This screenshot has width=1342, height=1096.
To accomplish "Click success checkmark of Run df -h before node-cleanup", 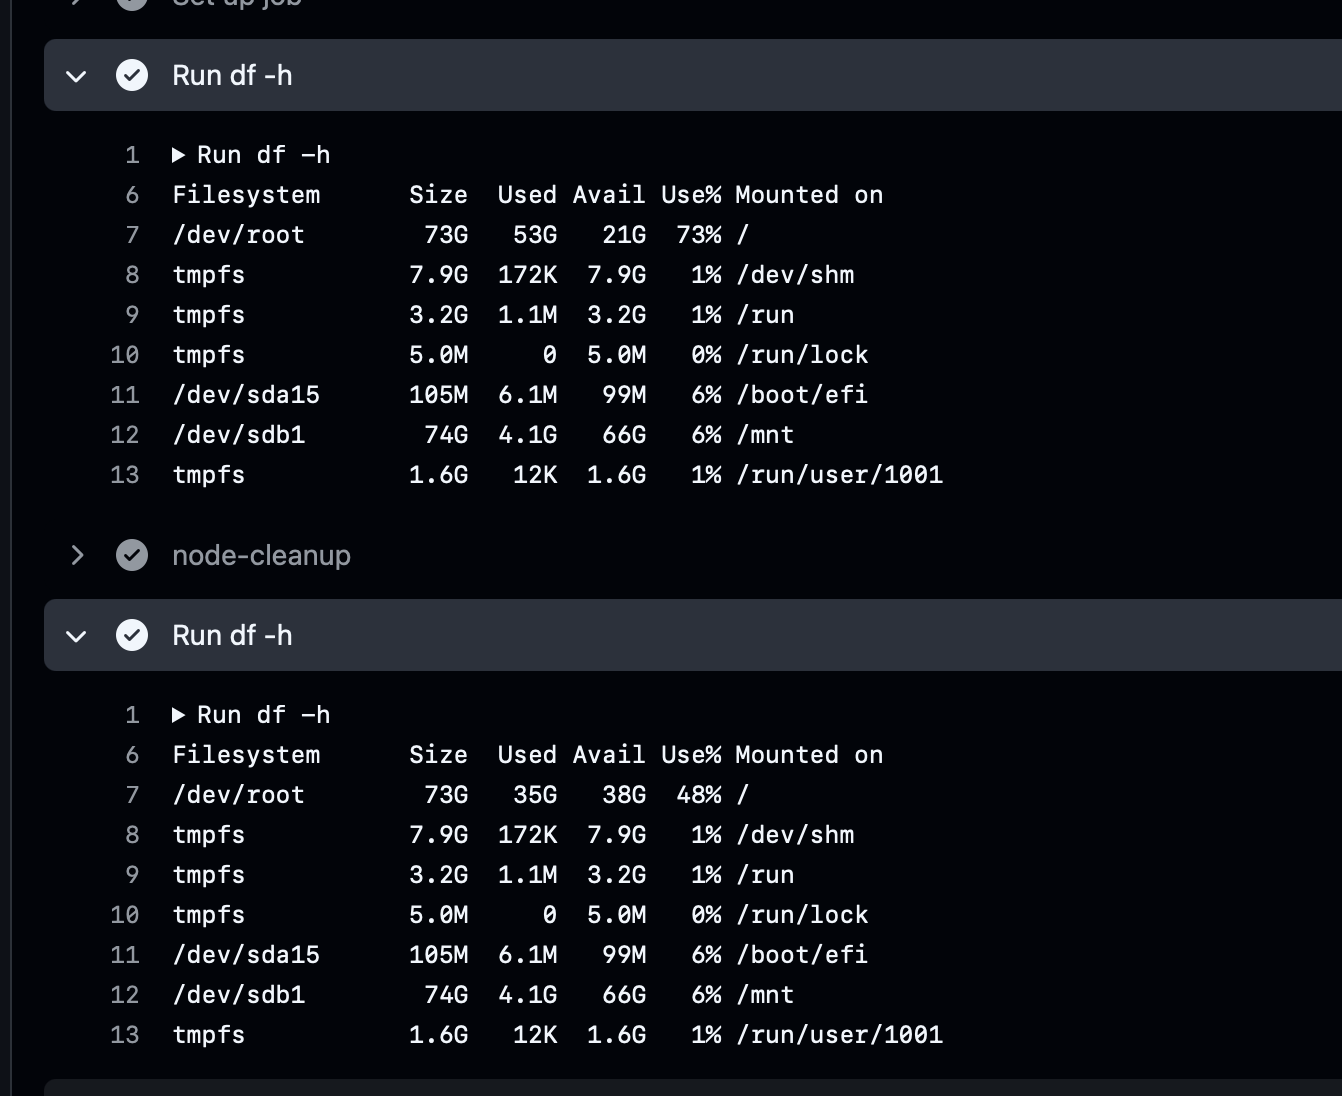I will coord(132,75).
